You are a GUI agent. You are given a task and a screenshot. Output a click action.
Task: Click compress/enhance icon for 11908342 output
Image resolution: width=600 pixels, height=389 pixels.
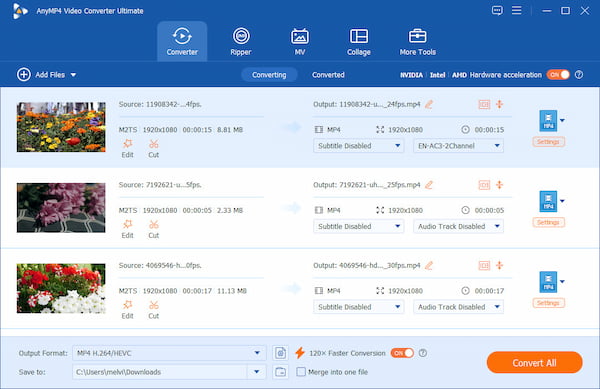499,104
